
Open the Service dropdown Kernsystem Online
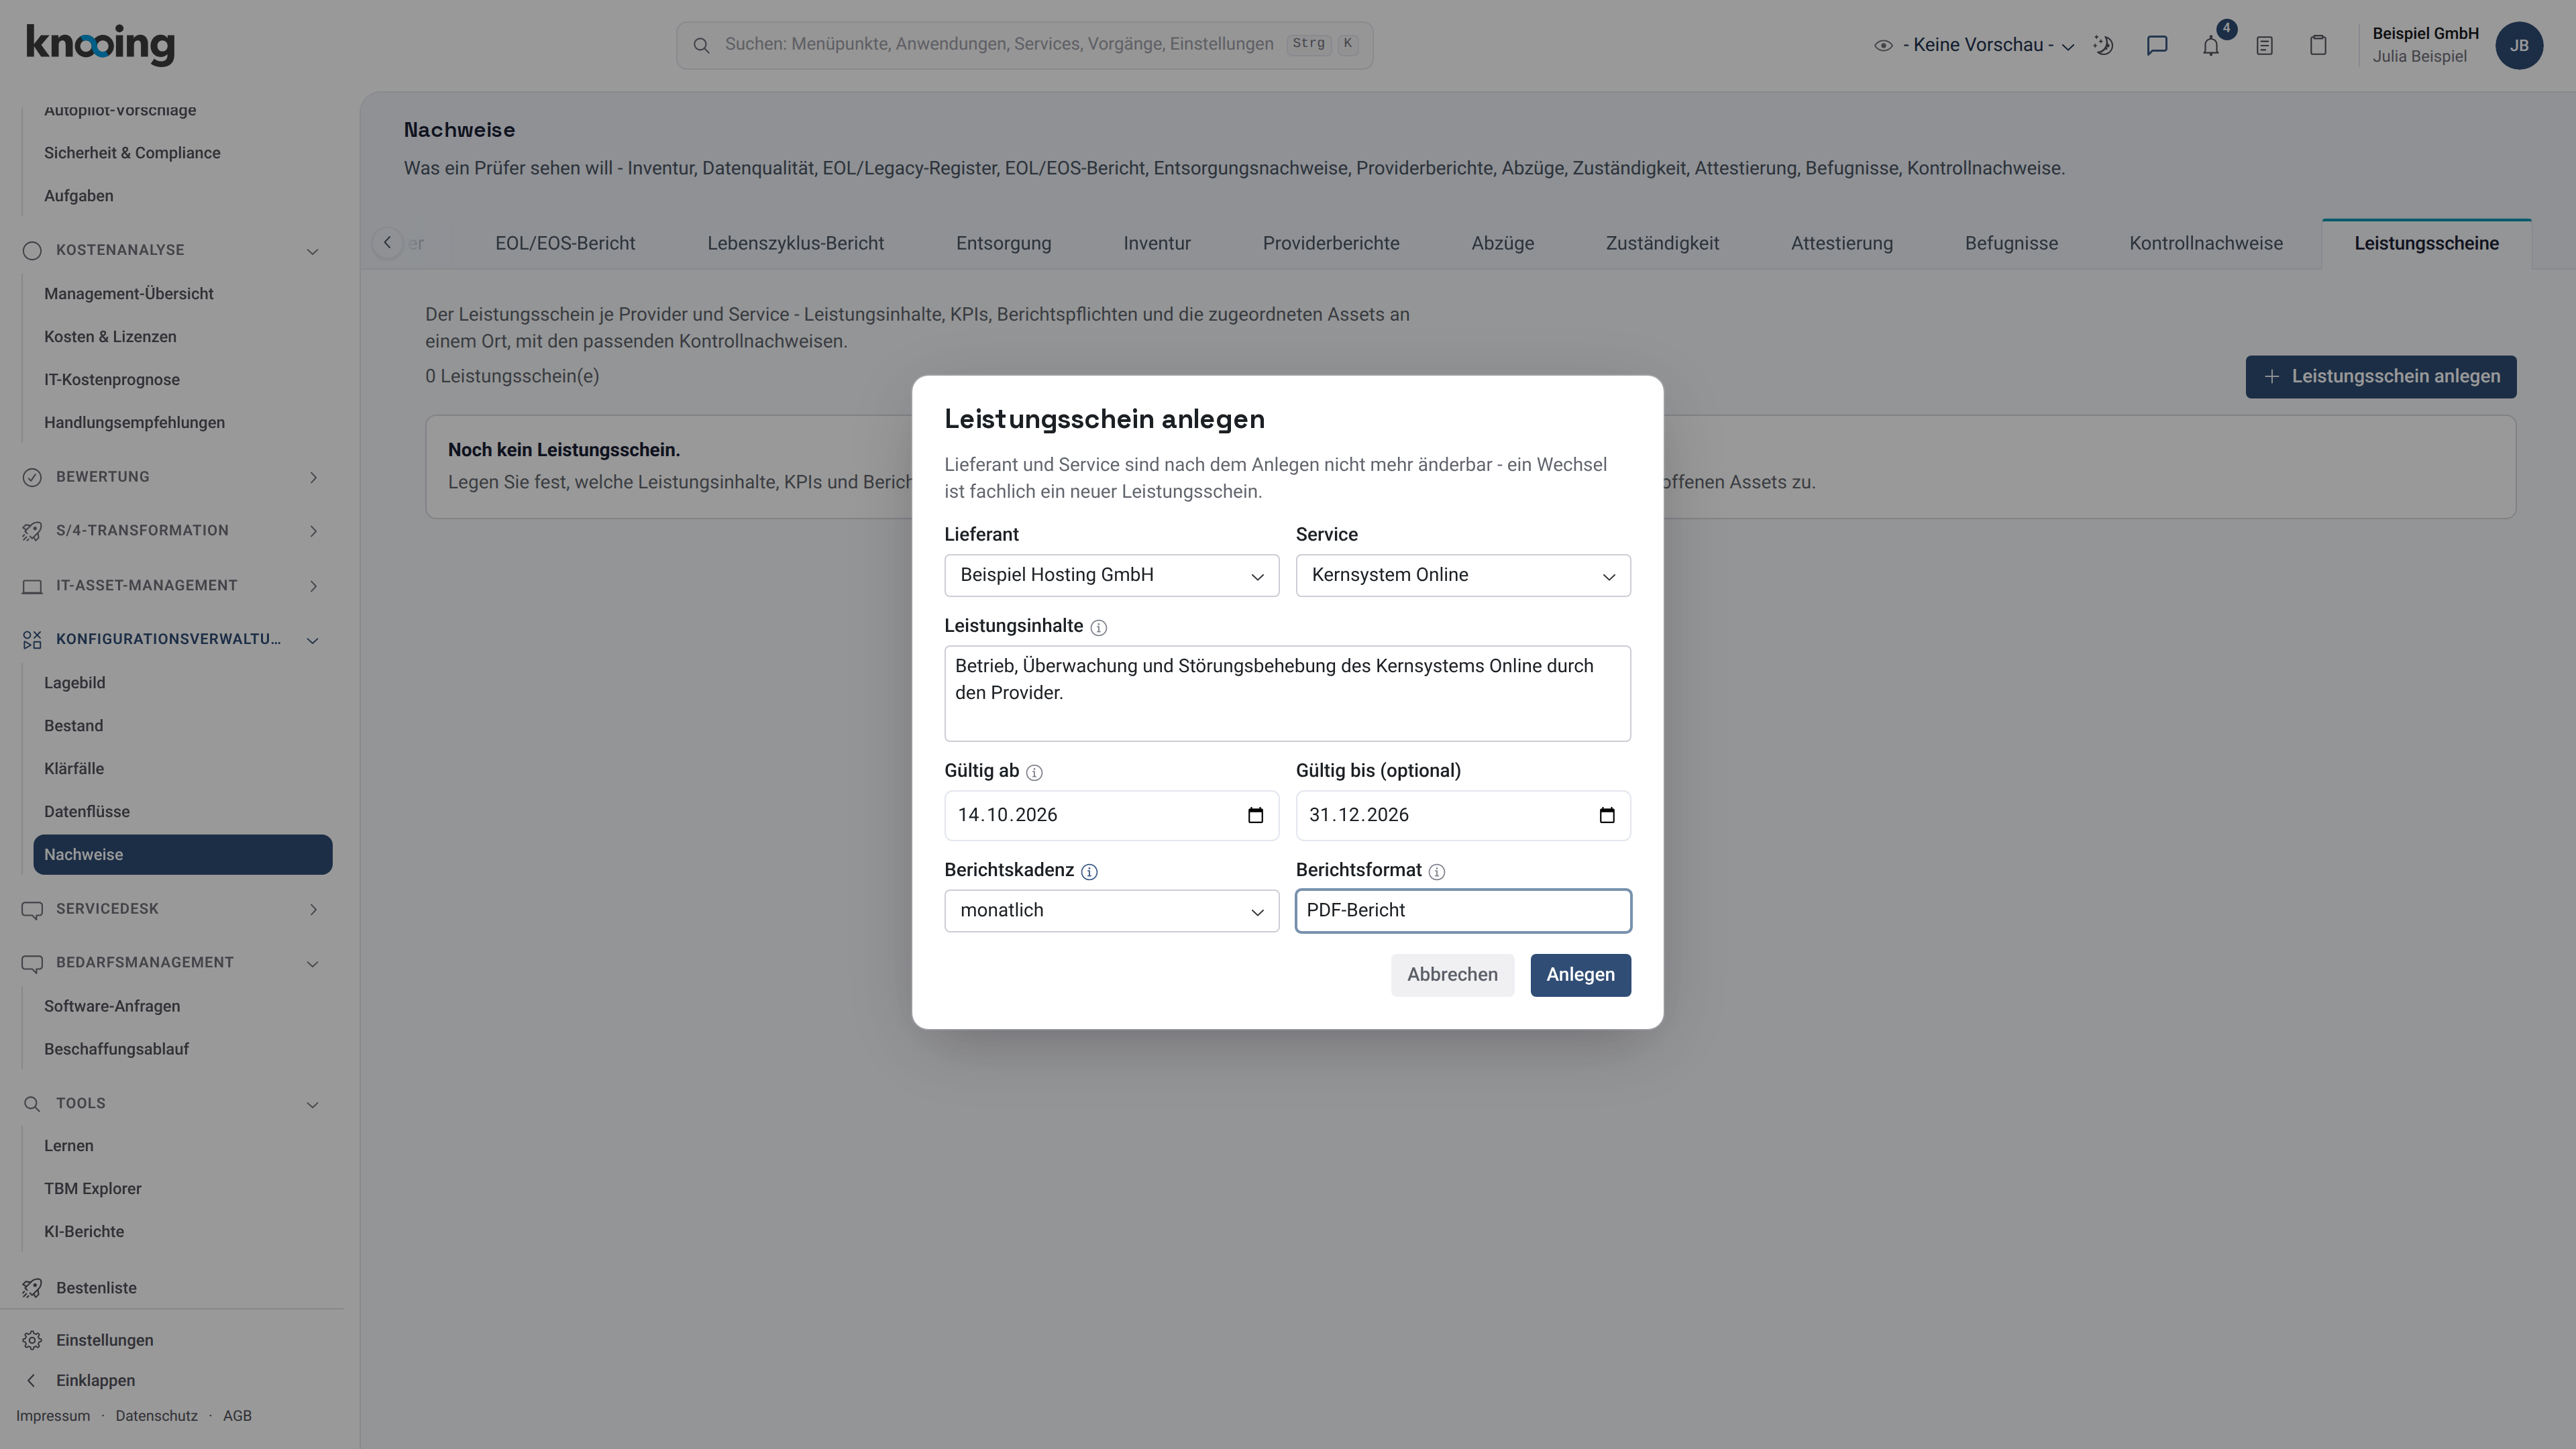pyautogui.click(x=1462, y=575)
